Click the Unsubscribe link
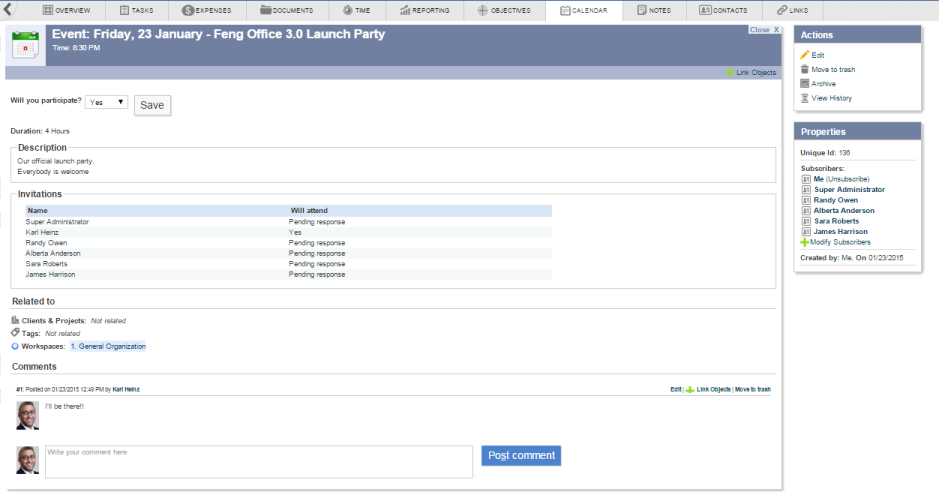Viewport: 939px width, 492px height. click(847, 179)
